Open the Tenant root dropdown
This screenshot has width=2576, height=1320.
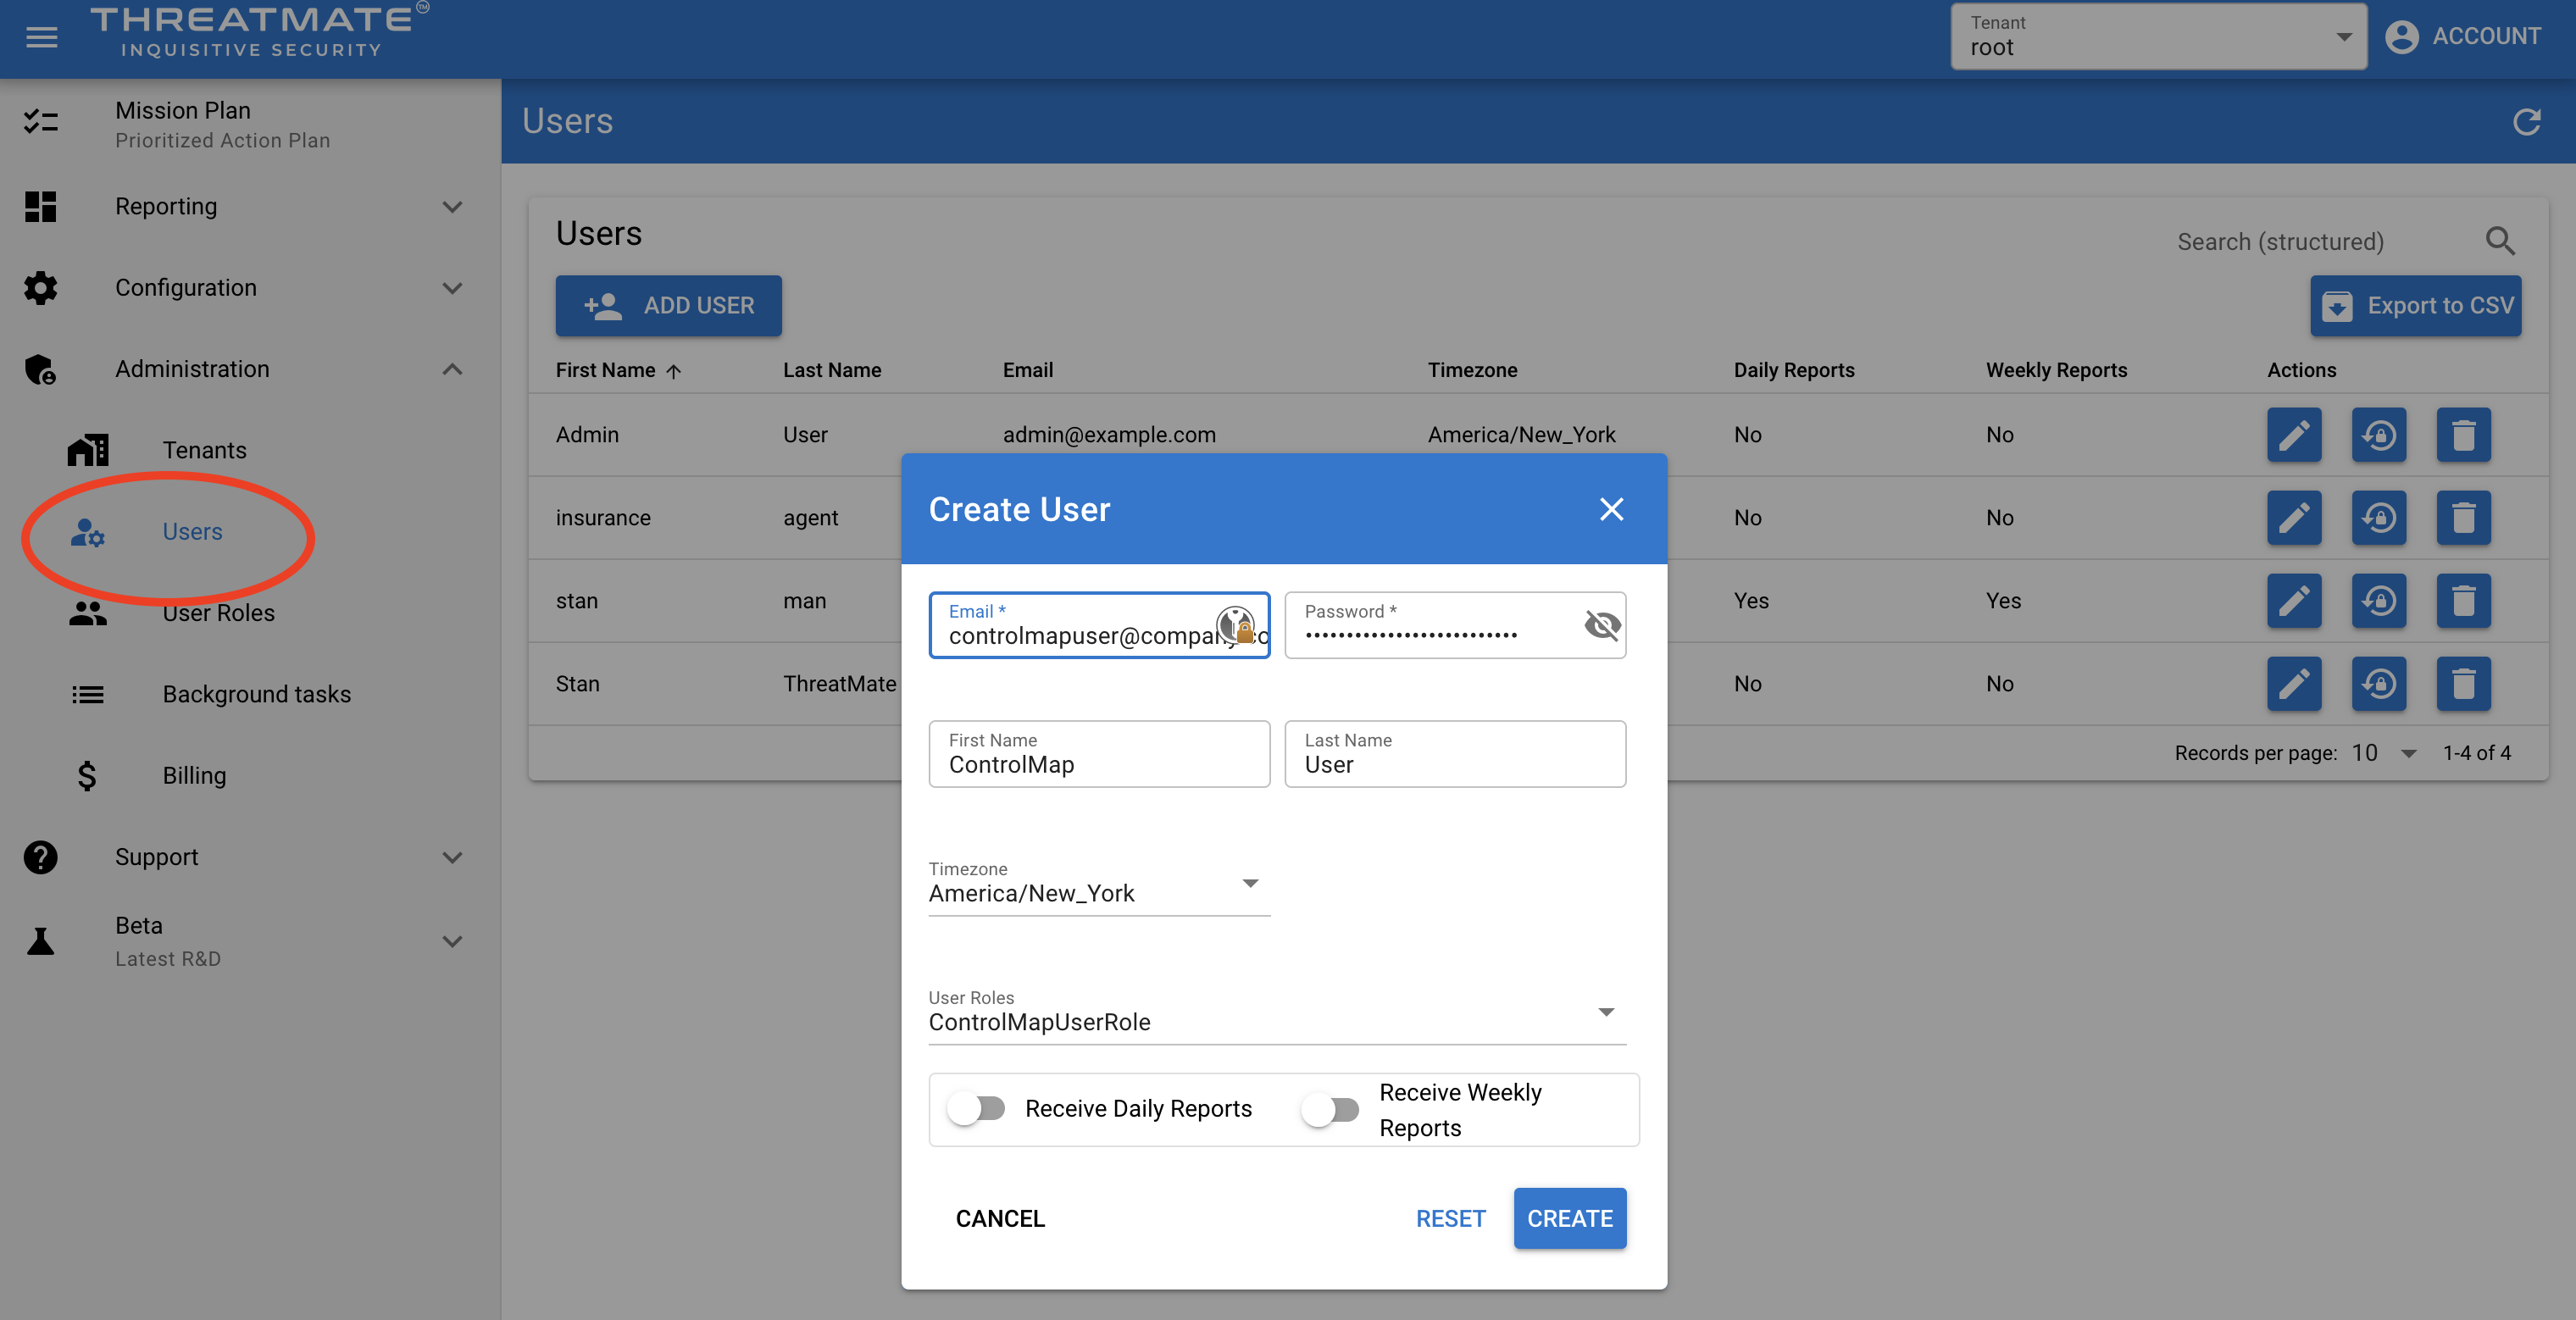pyautogui.click(x=2158, y=37)
